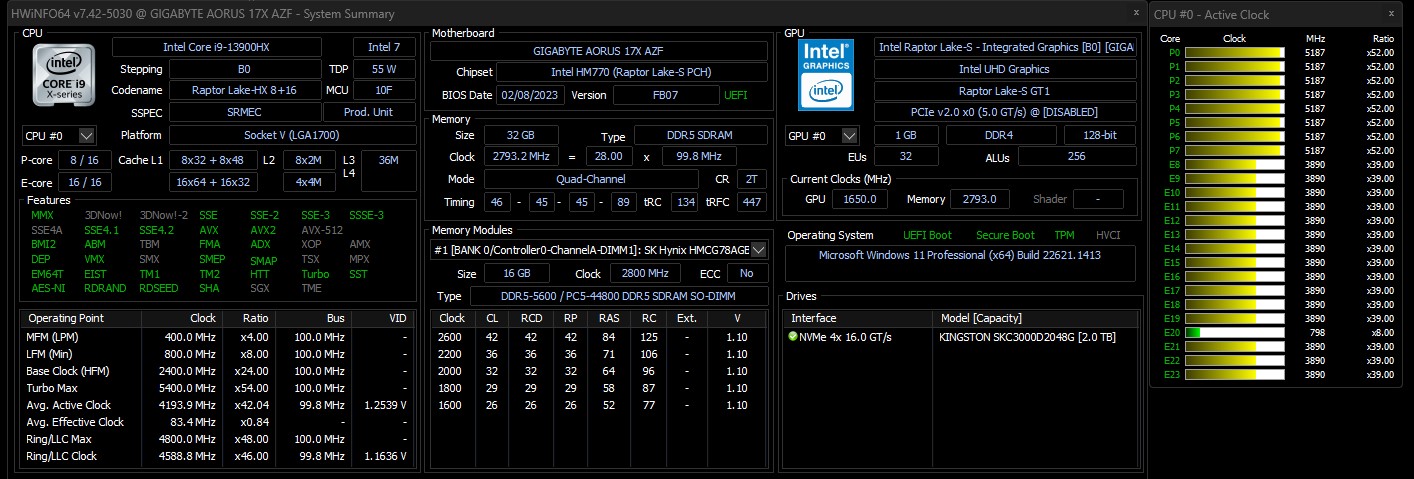1414x479 pixels.
Task: Click the P-core 8 / 16 field
Action: coord(85,160)
